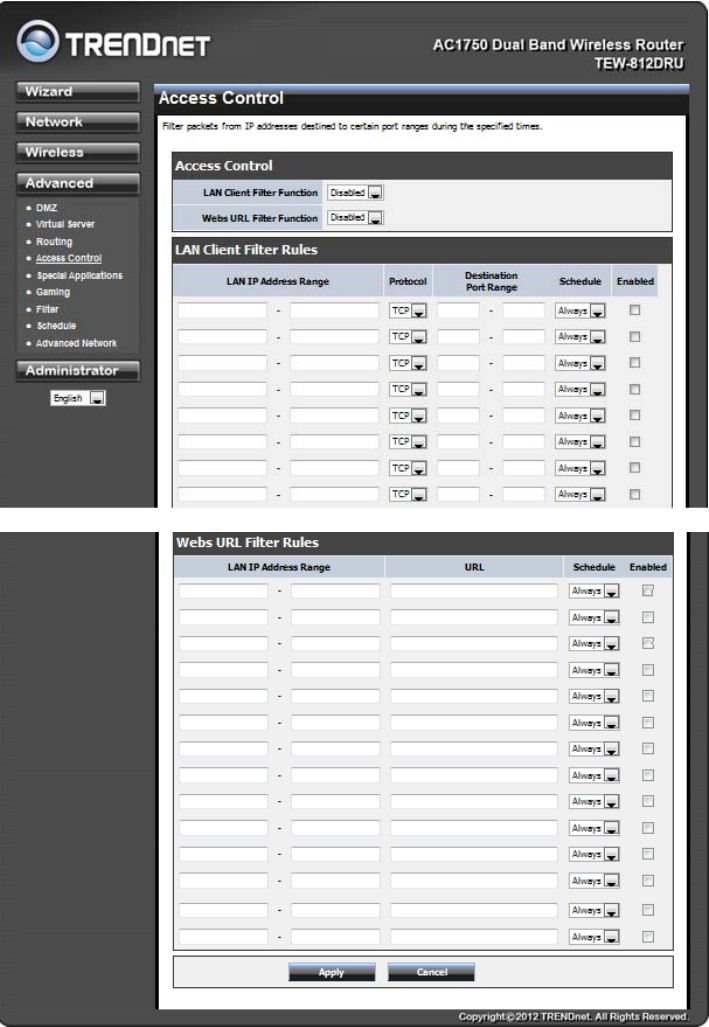The image size is (709, 1027).
Task: Select the Access Control sidebar link
Action: click(x=69, y=258)
